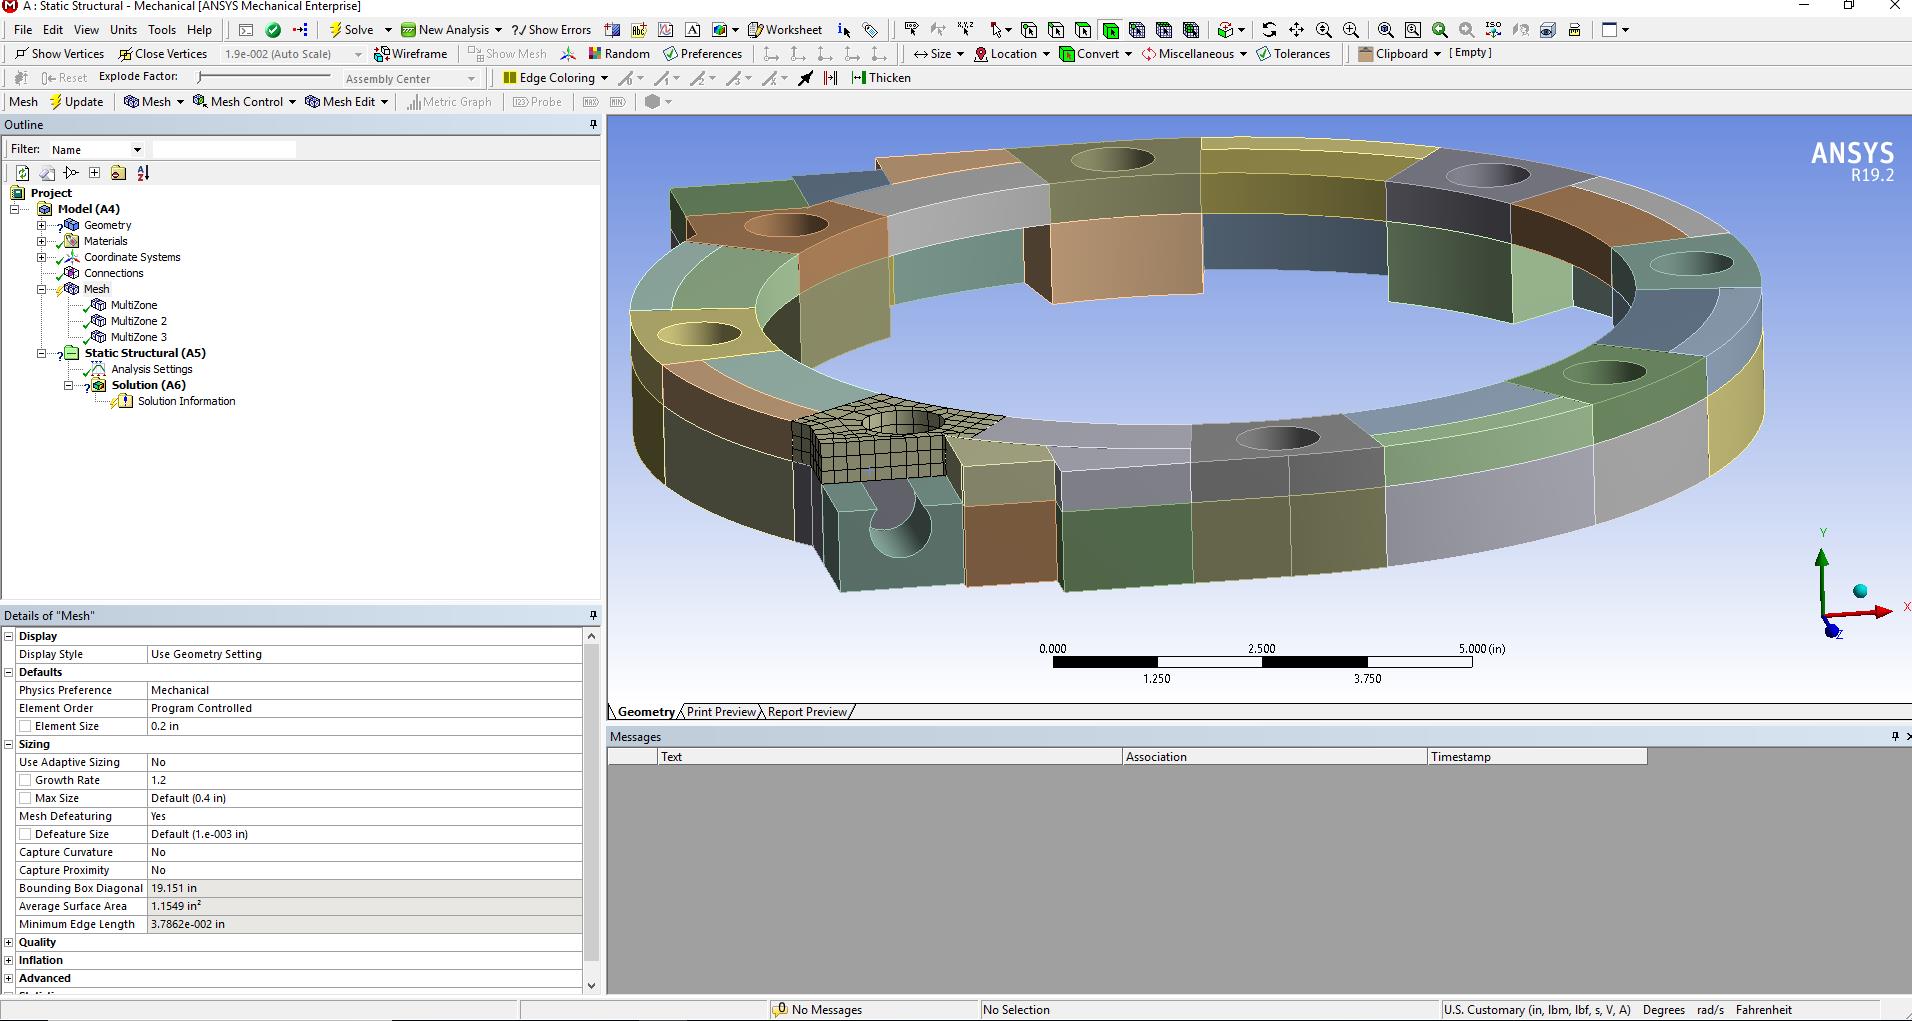Image resolution: width=1912 pixels, height=1021 pixels.
Task: Collapse the Sizing section
Action: 9,744
